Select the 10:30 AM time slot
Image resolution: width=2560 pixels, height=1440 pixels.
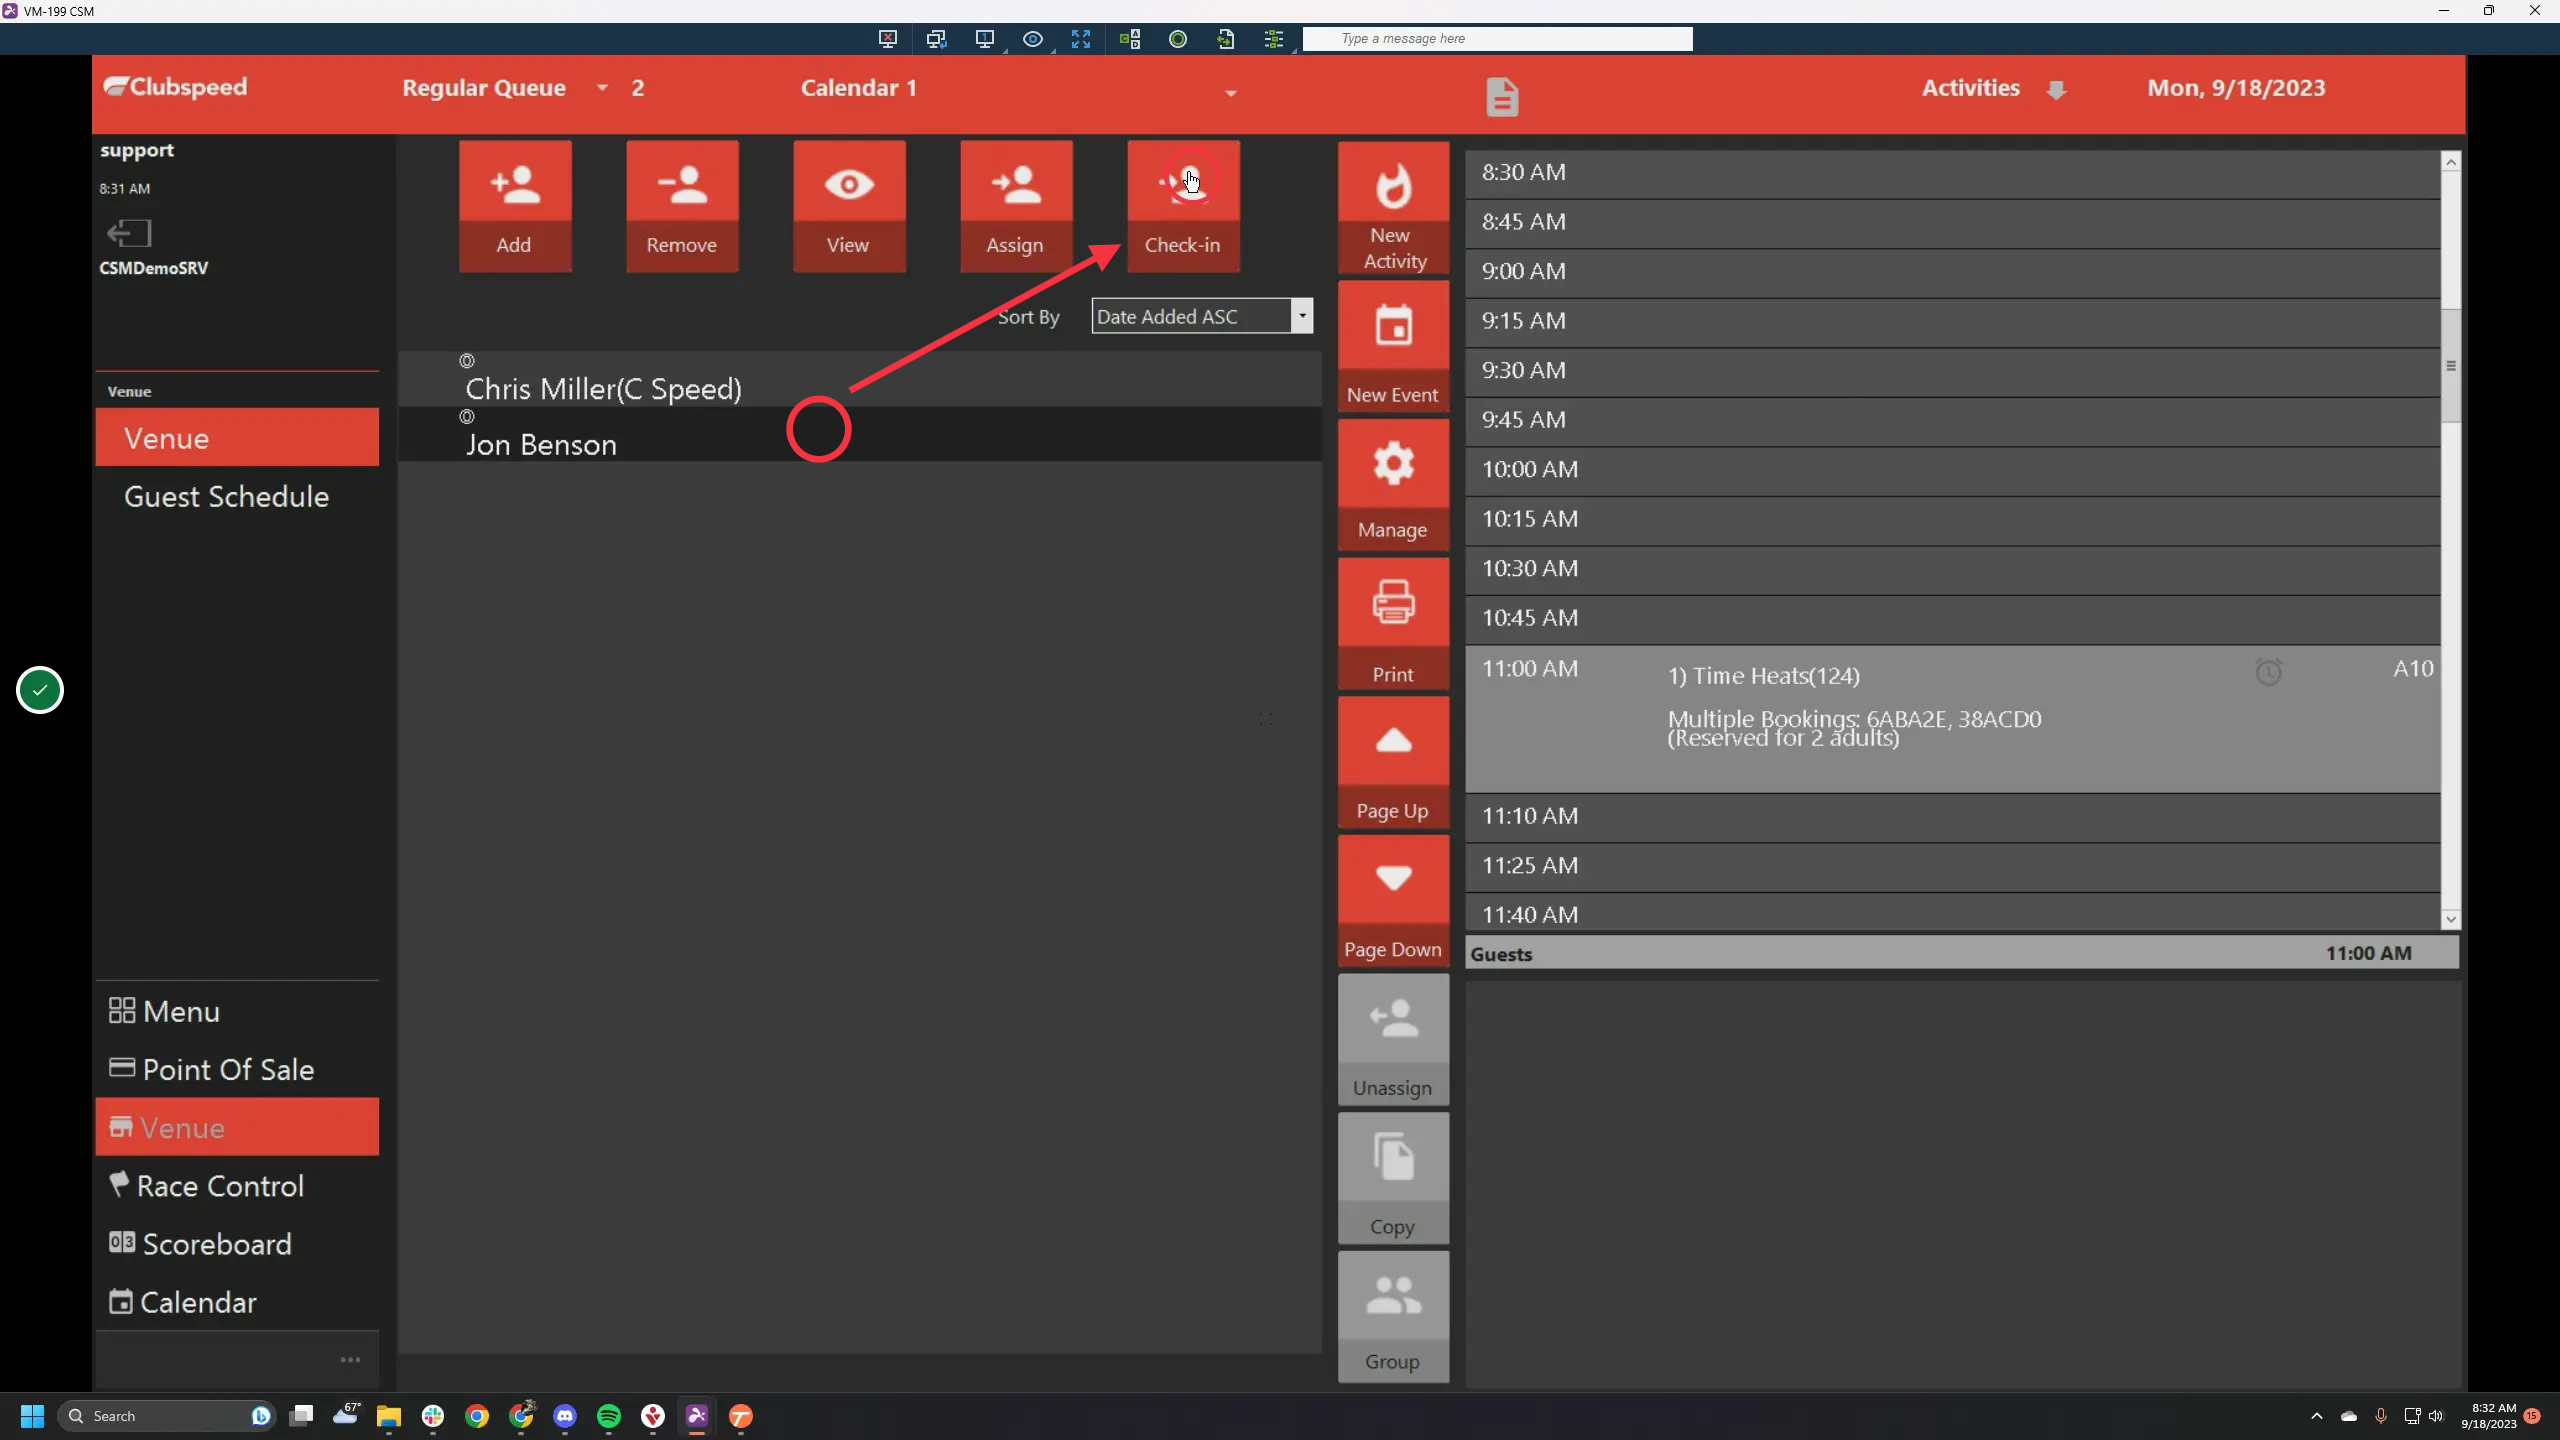coord(1952,570)
